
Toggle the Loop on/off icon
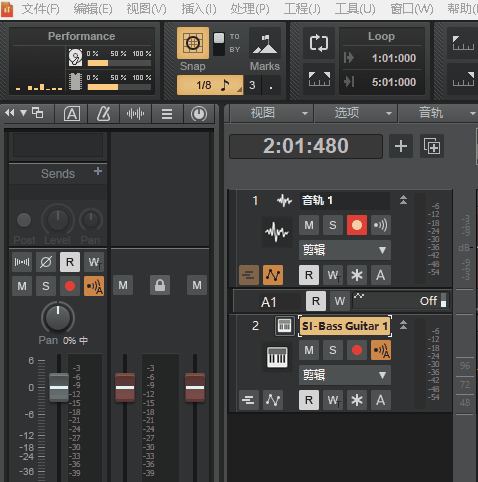pyautogui.click(x=319, y=43)
